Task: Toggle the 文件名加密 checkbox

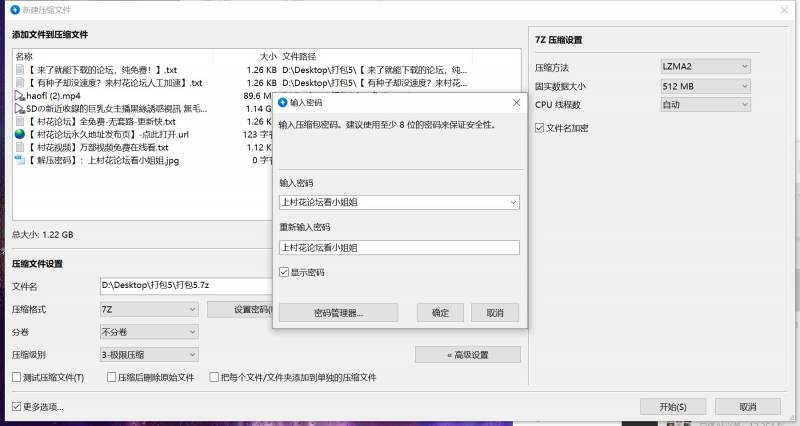Action: click(541, 128)
